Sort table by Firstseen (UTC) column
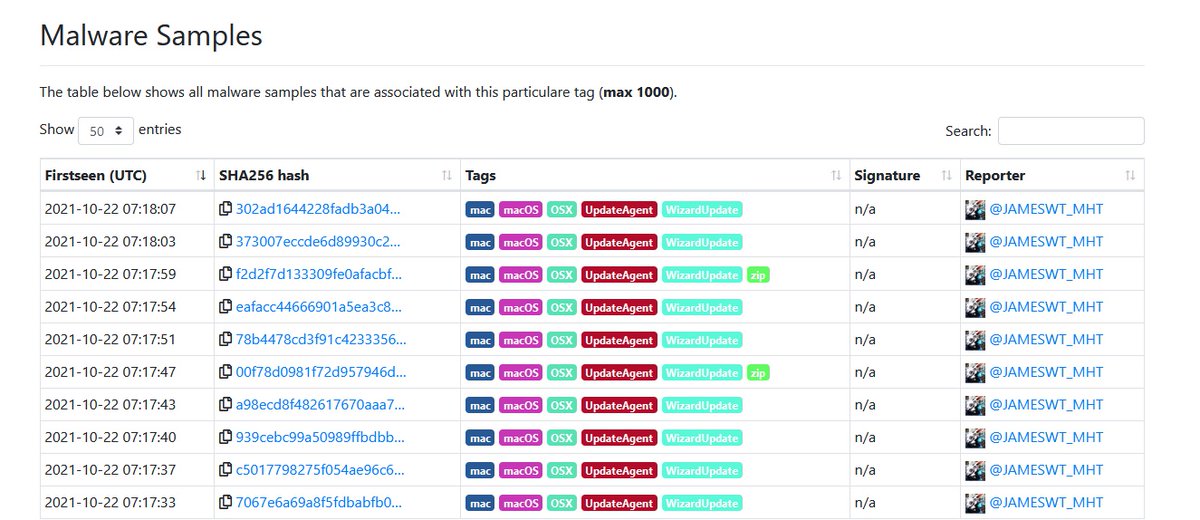 tap(126, 175)
